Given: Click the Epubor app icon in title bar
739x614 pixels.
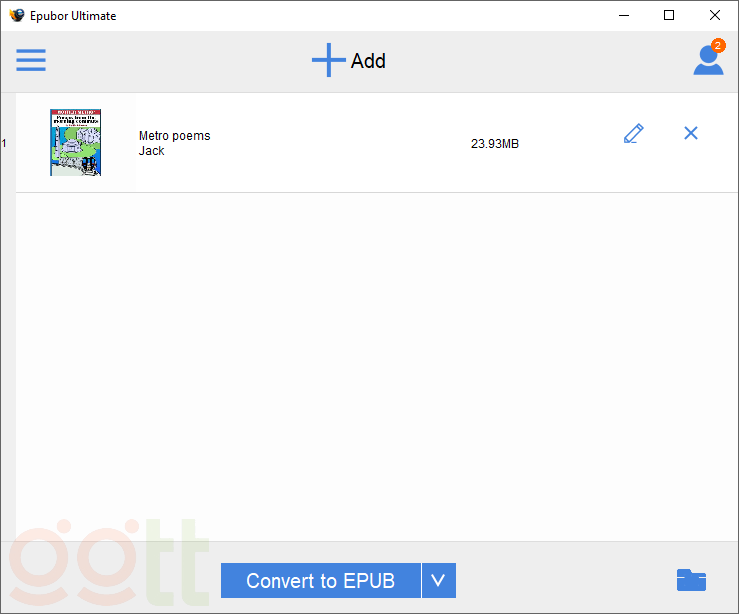Looking at the screenshot, I should click(x=16, y=15).
